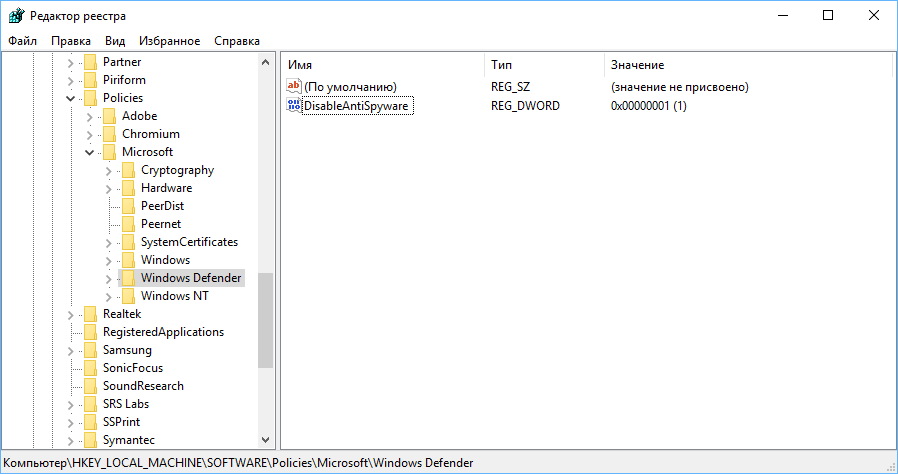Open the Избранное menu
The width and height of the screenshot is (898, 474).
coord(170,41)
